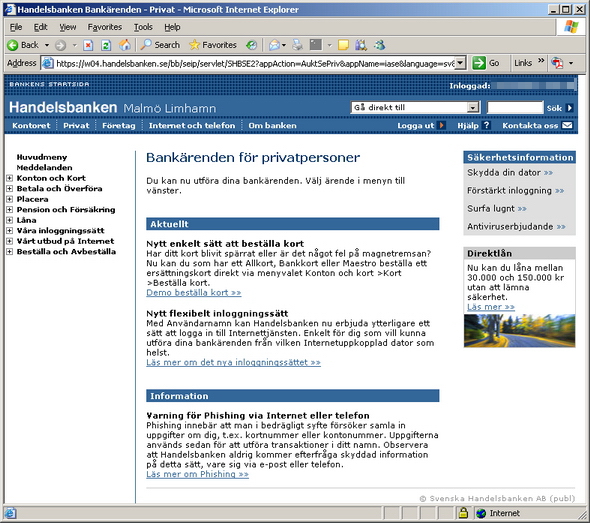Click the Om banken navigation tab

[x=272, y=126]
